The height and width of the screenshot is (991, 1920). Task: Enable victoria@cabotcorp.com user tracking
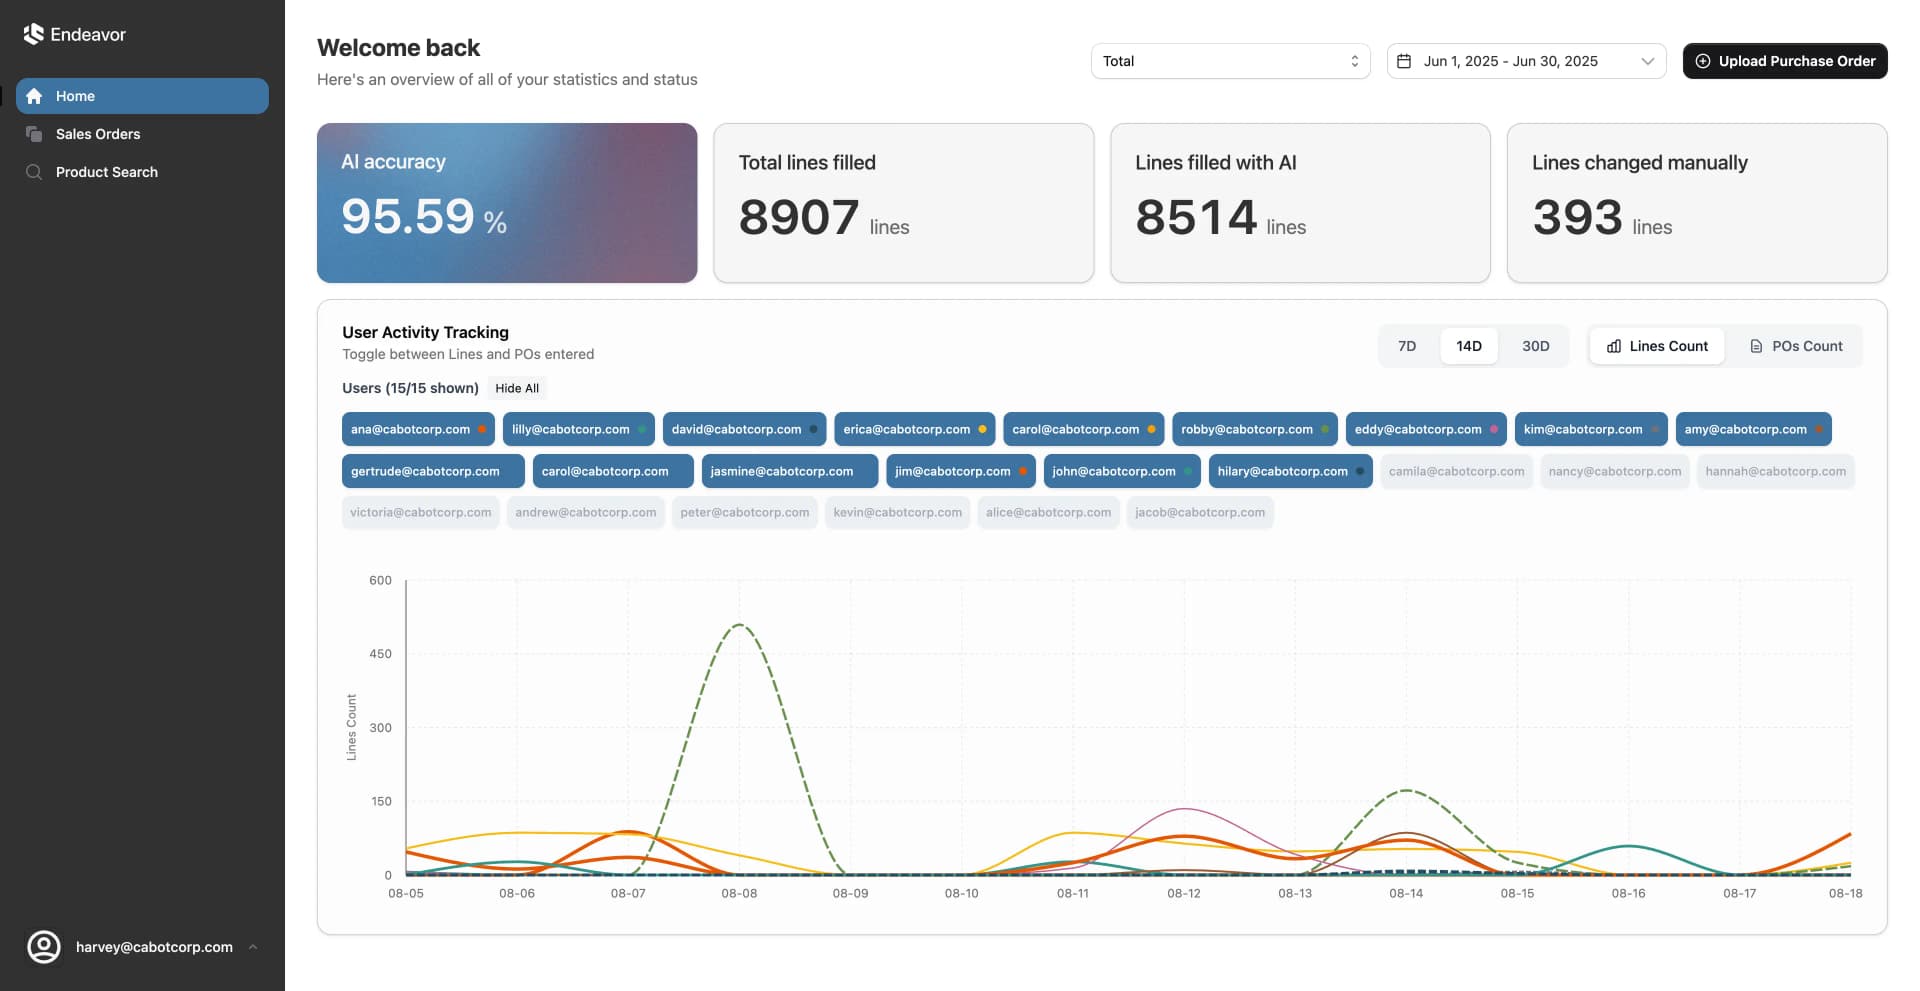point(420,512)
